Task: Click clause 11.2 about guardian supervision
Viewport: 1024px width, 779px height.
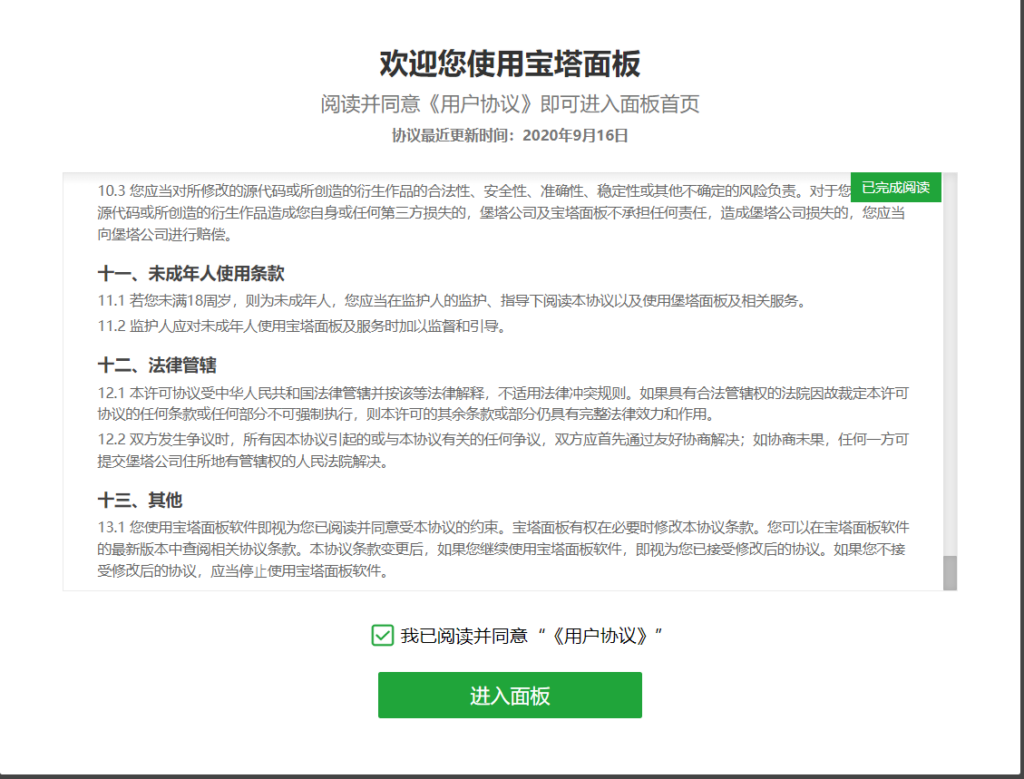Action: tap(302, 326)
